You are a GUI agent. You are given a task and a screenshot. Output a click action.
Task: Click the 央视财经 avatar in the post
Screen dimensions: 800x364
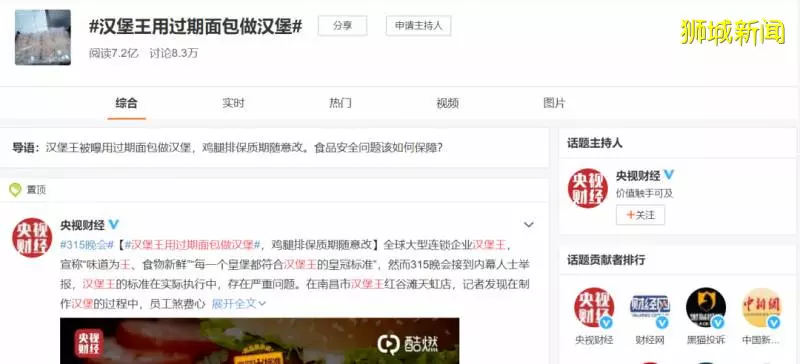(x=32, y=237)
